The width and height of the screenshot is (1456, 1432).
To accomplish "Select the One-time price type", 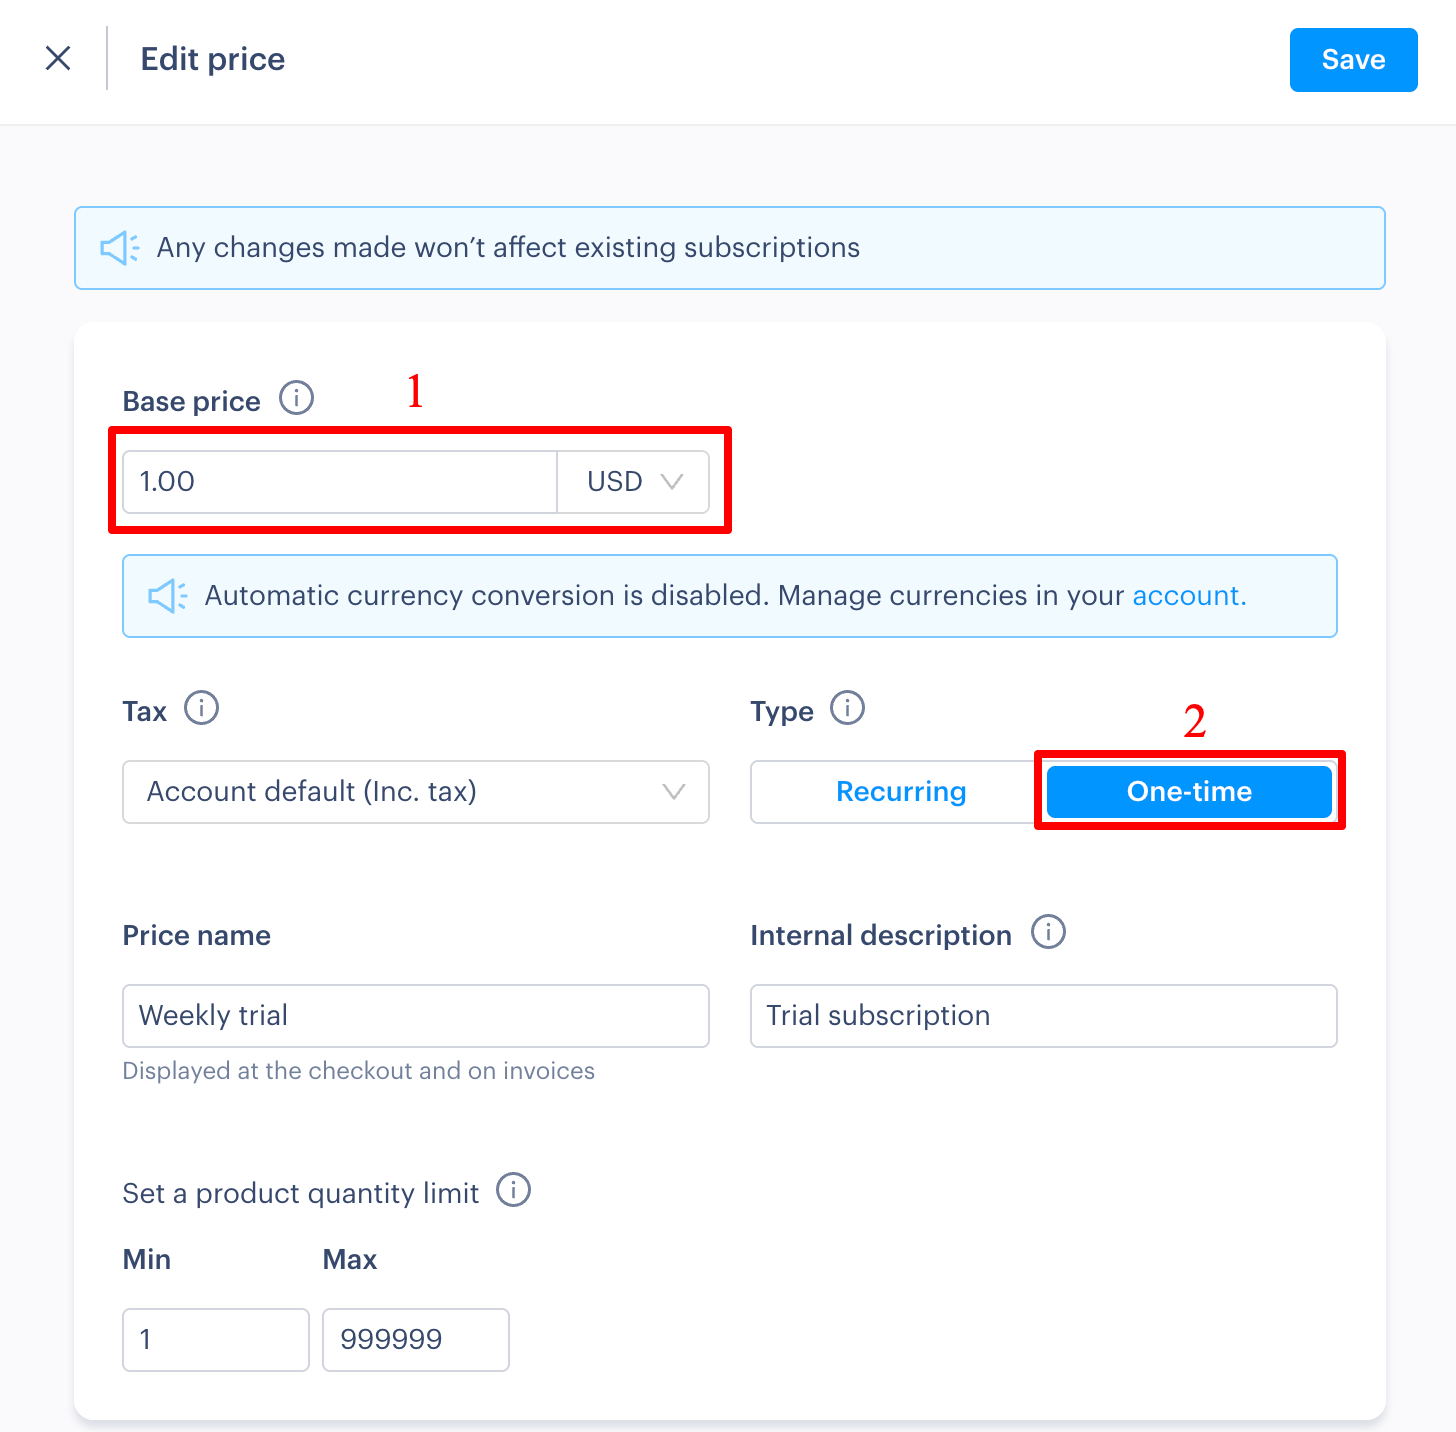I will coord(1189,792).
